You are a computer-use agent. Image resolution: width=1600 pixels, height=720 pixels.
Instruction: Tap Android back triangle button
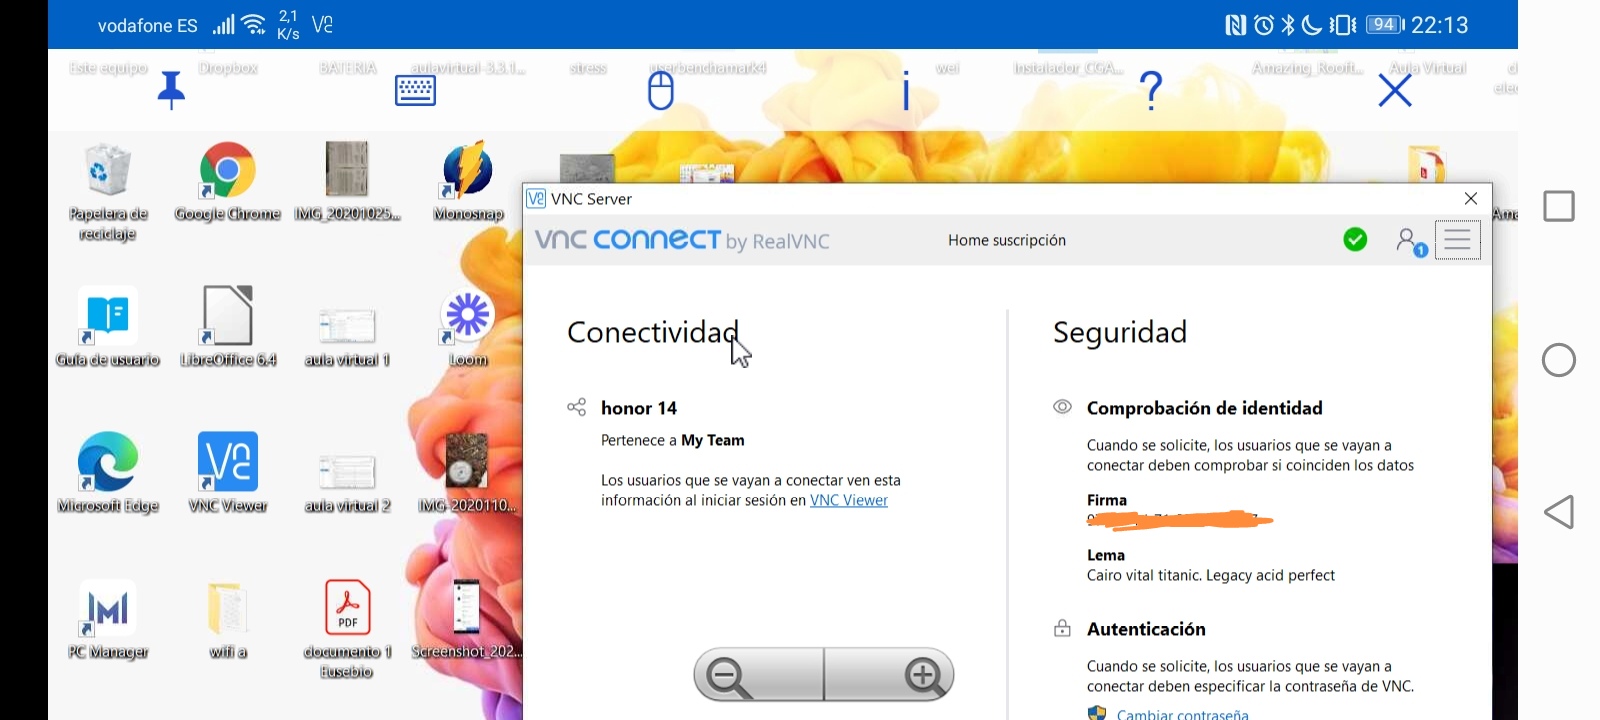click(1559, 512)
